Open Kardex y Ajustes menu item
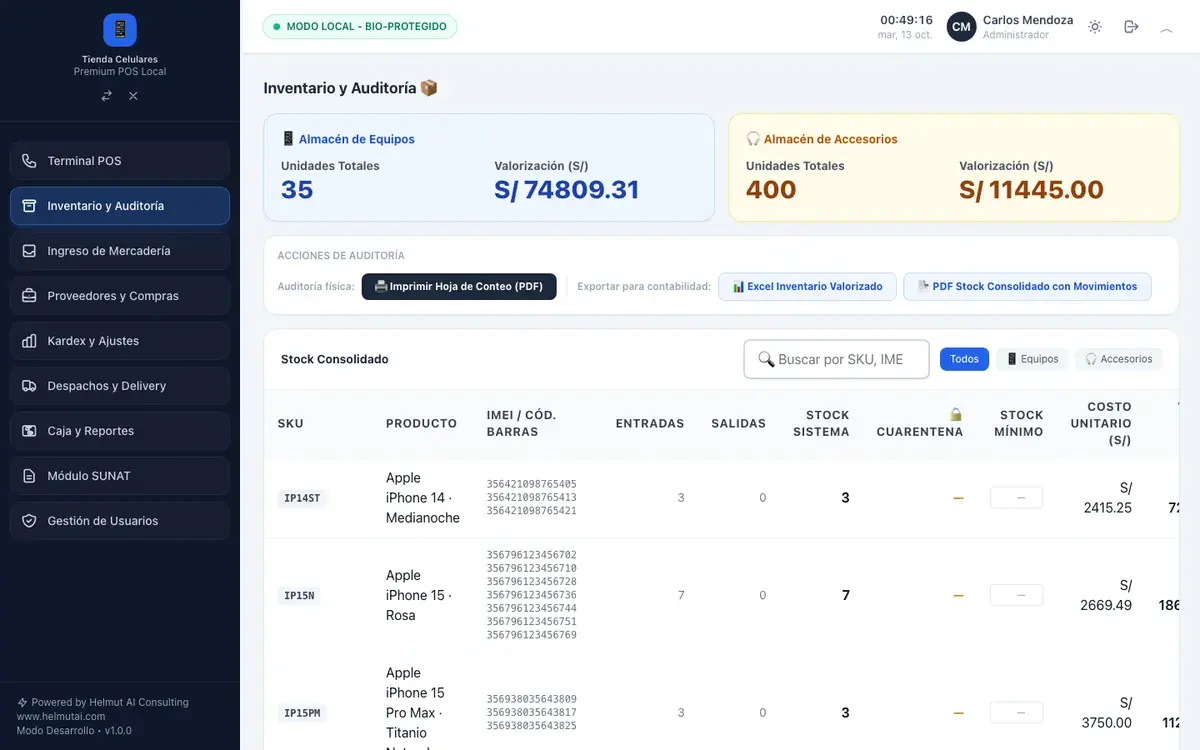Screen dimensions: 1200x750 tap(120, 341)
